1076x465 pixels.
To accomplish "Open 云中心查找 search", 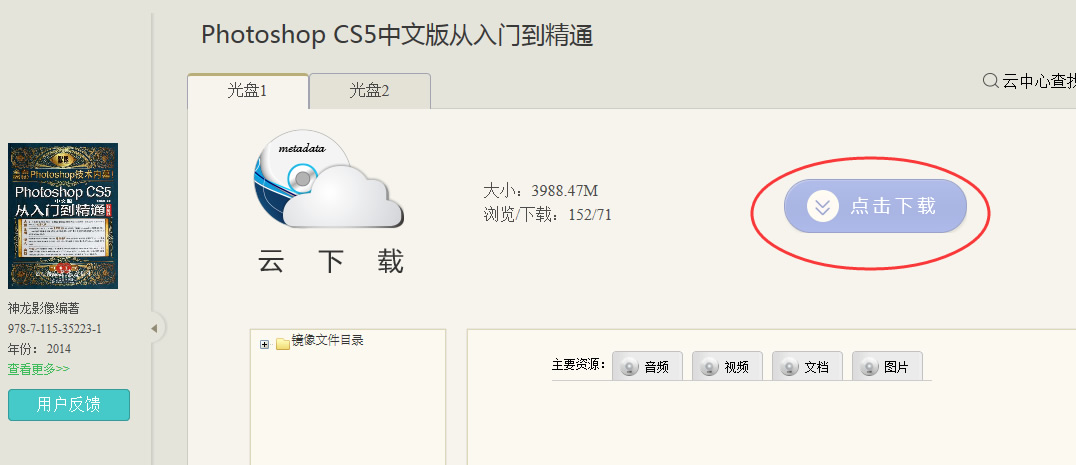I will click(1029, 82).
